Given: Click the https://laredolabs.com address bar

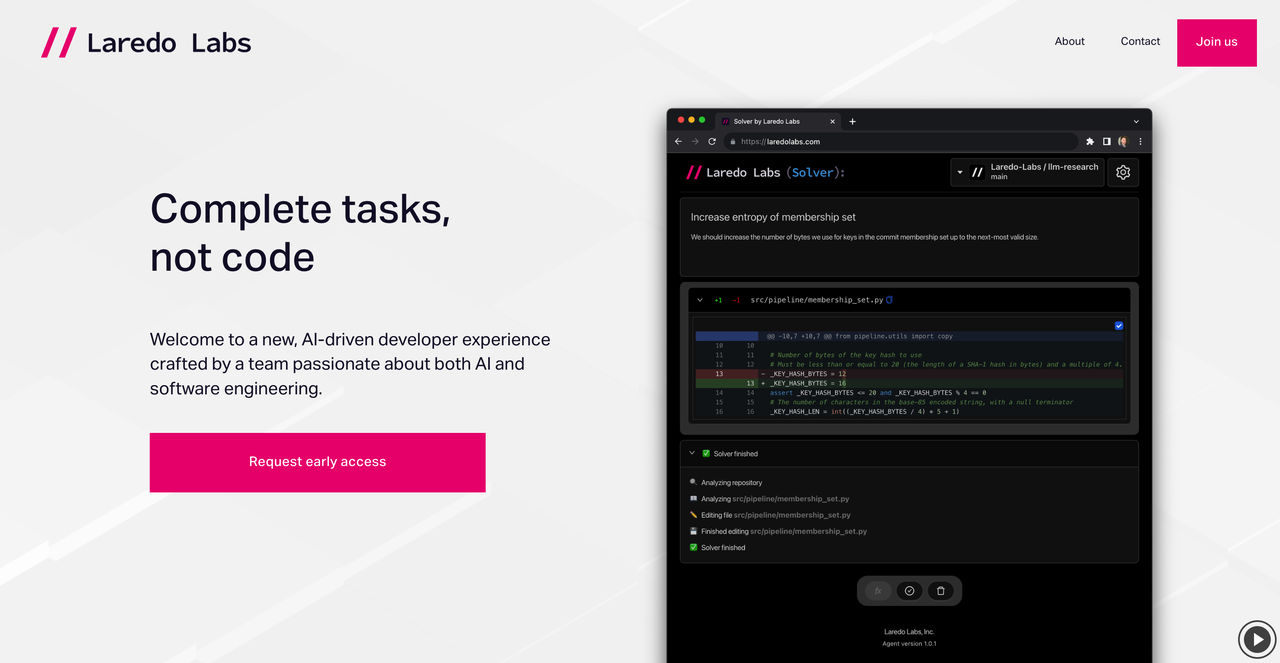Looking at the screenshot, I should (900, 141).
